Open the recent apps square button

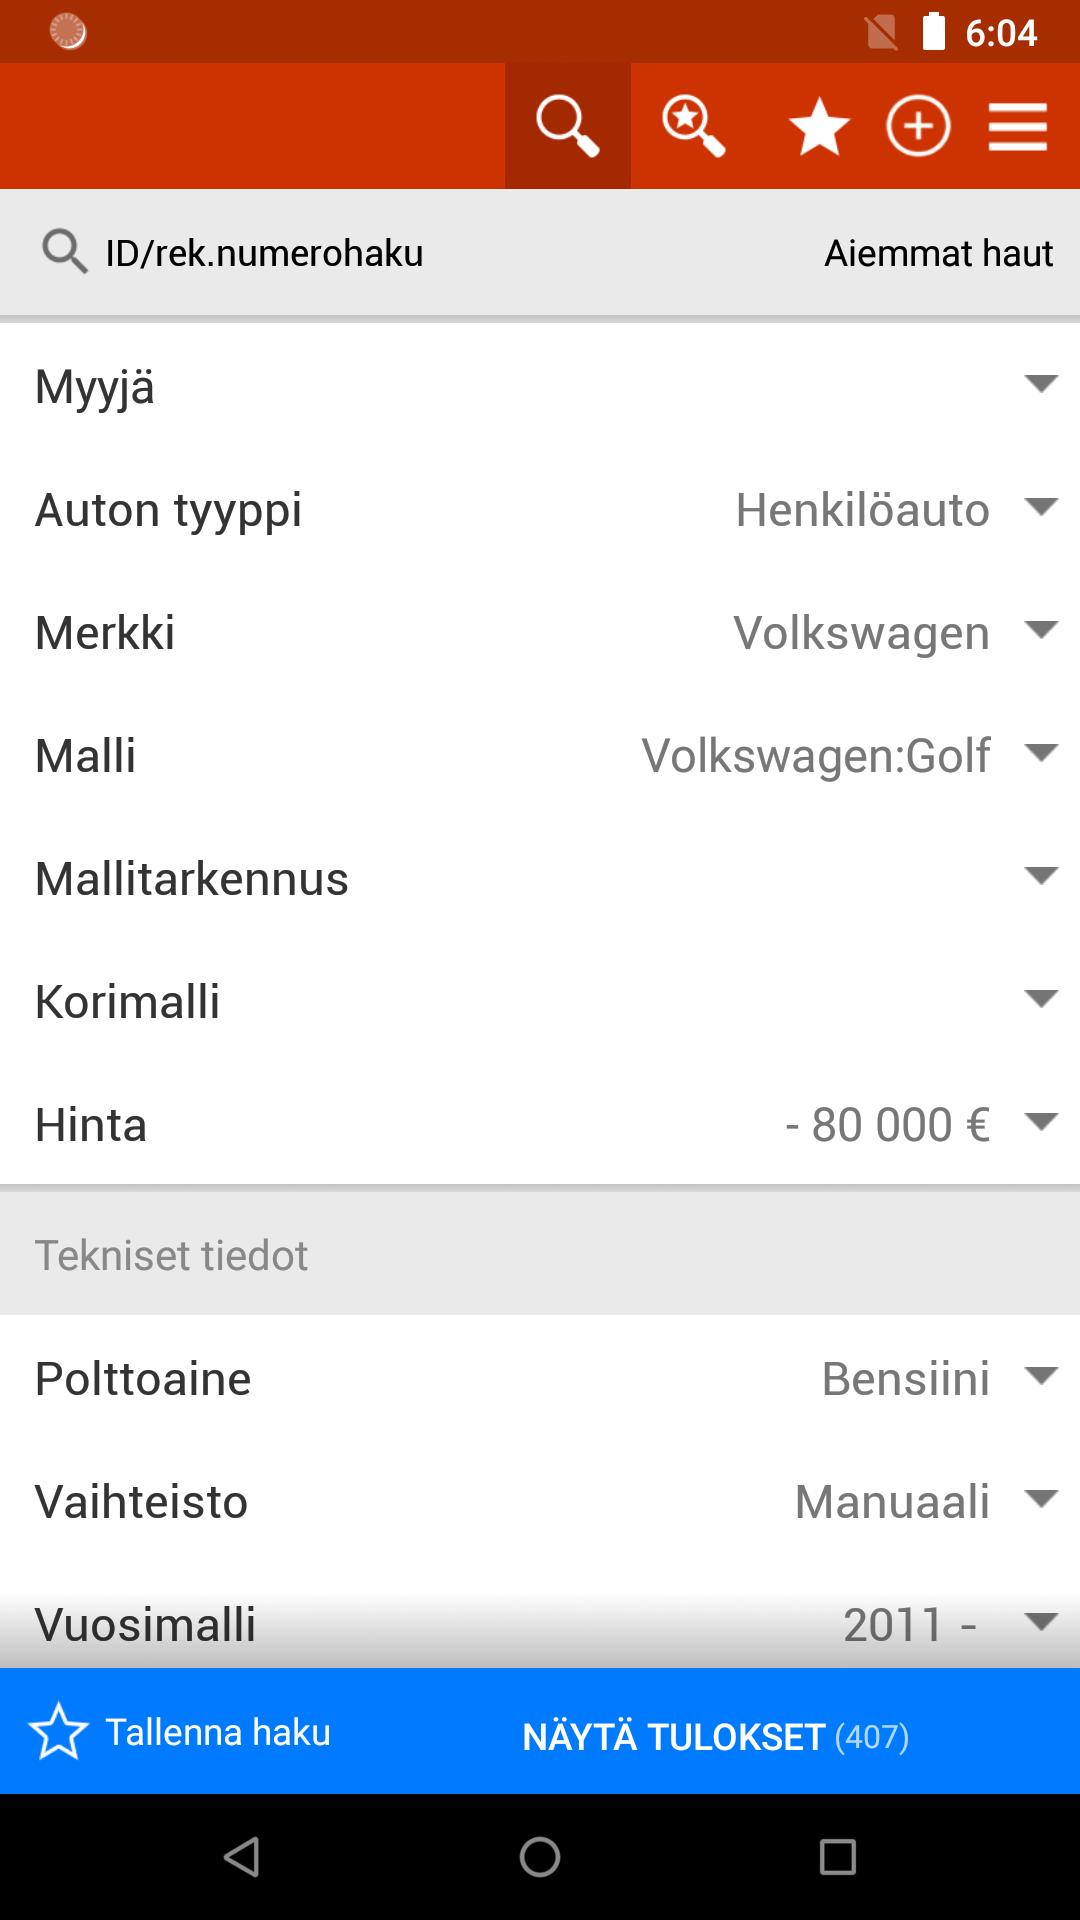(x=837, y=1857)
